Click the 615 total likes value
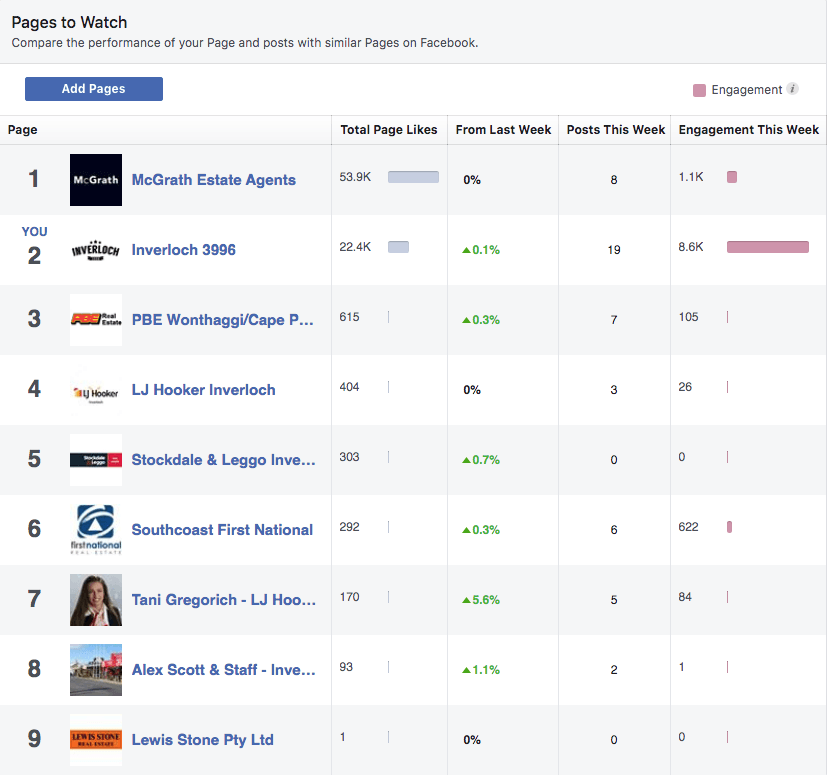 coord(349,317)
